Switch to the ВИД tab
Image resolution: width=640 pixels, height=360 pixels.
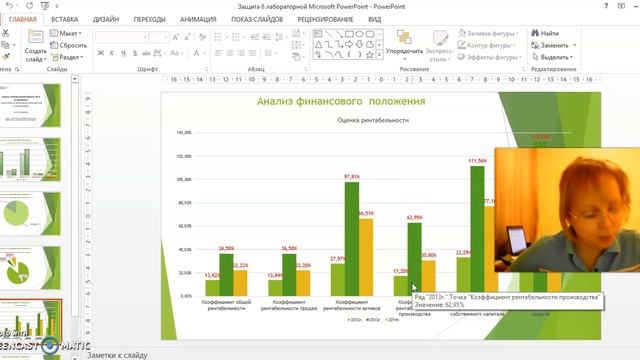pyautogui.click(x=374, y=19)
